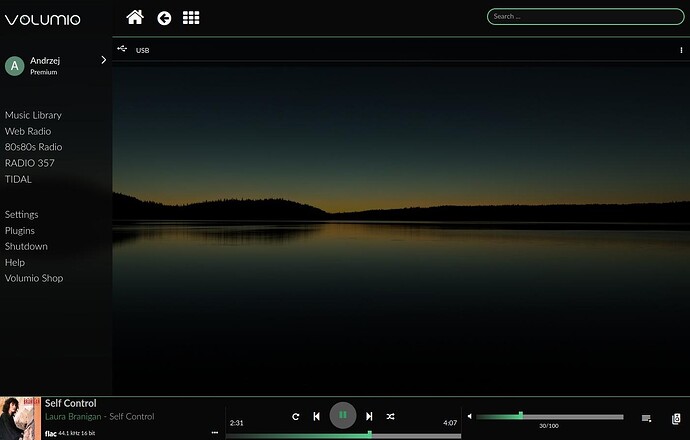Screen dimensions: 690x440
Task: Skip to the next track
Action: [369, 416]
